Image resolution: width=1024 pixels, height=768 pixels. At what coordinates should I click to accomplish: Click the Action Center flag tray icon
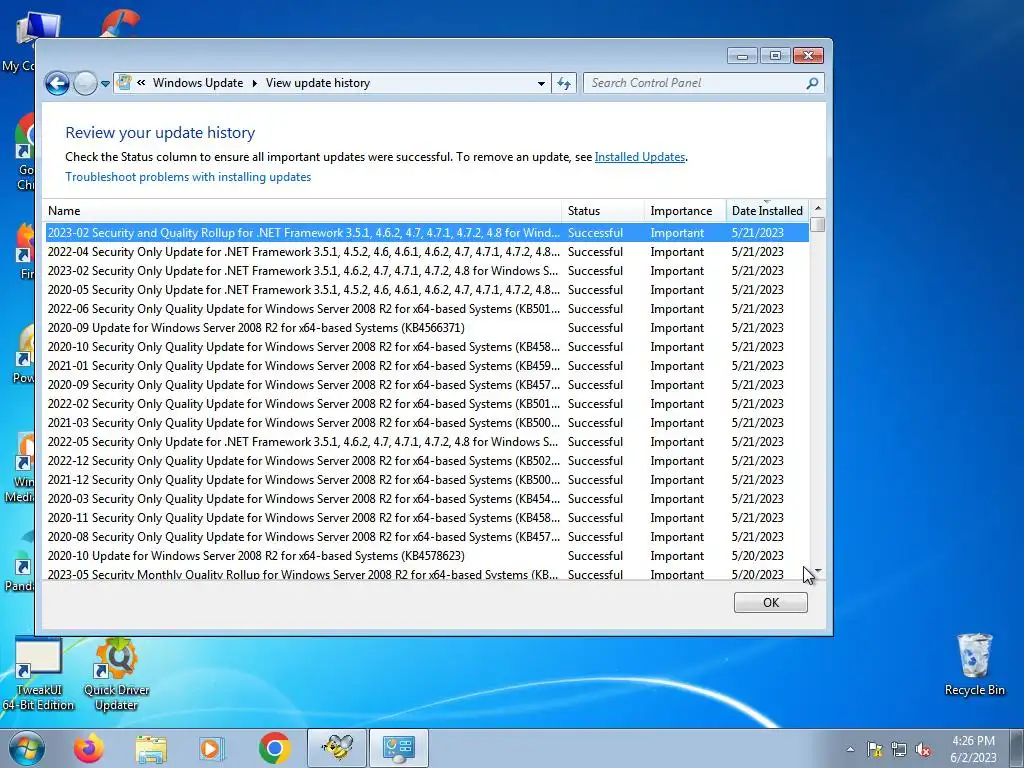pos(874,750)
